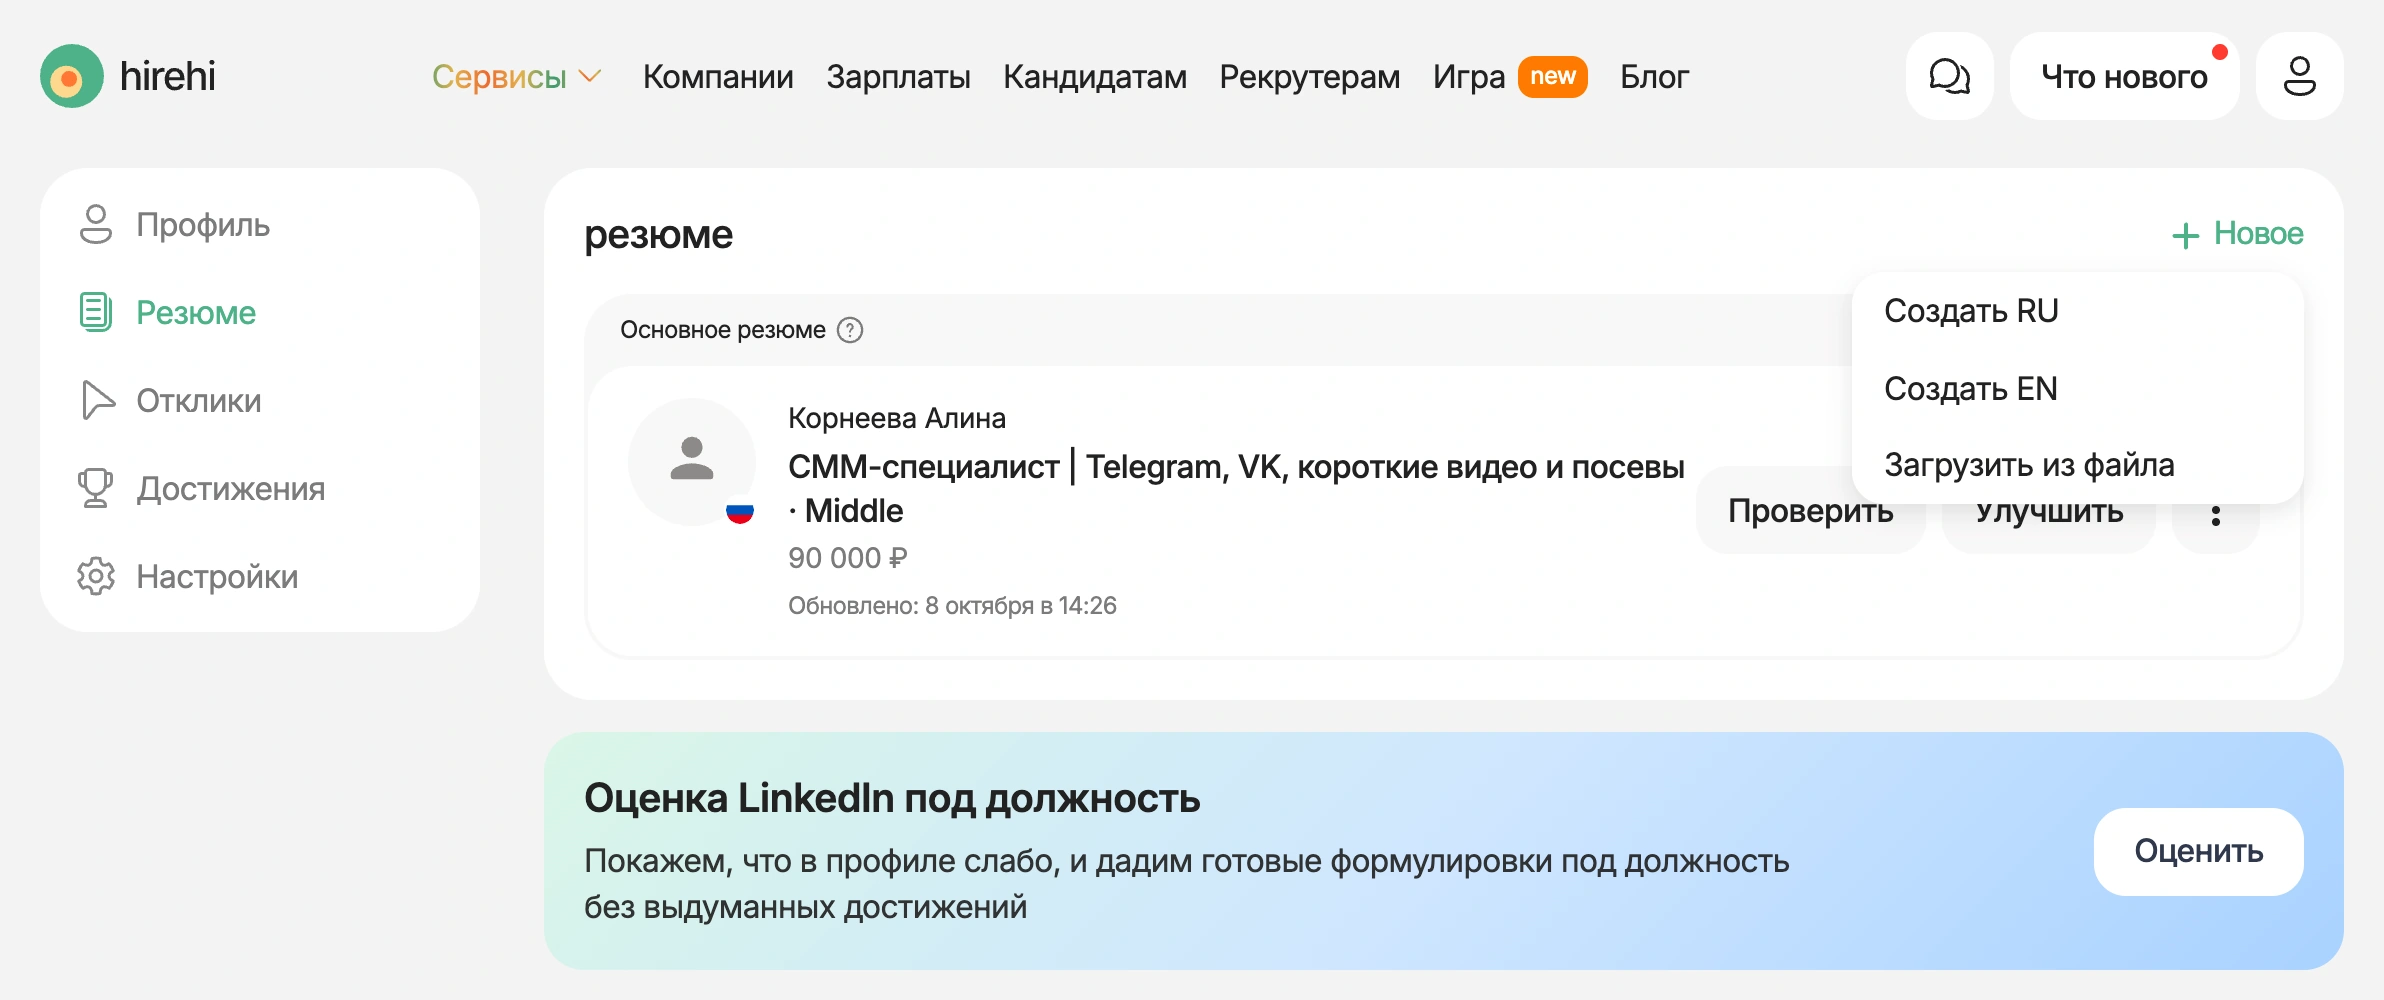Image resolution: width=2384 pixels, height=1000 pixels.
Task: Open the three-dot resume options menu
Action: point(2216,515)
